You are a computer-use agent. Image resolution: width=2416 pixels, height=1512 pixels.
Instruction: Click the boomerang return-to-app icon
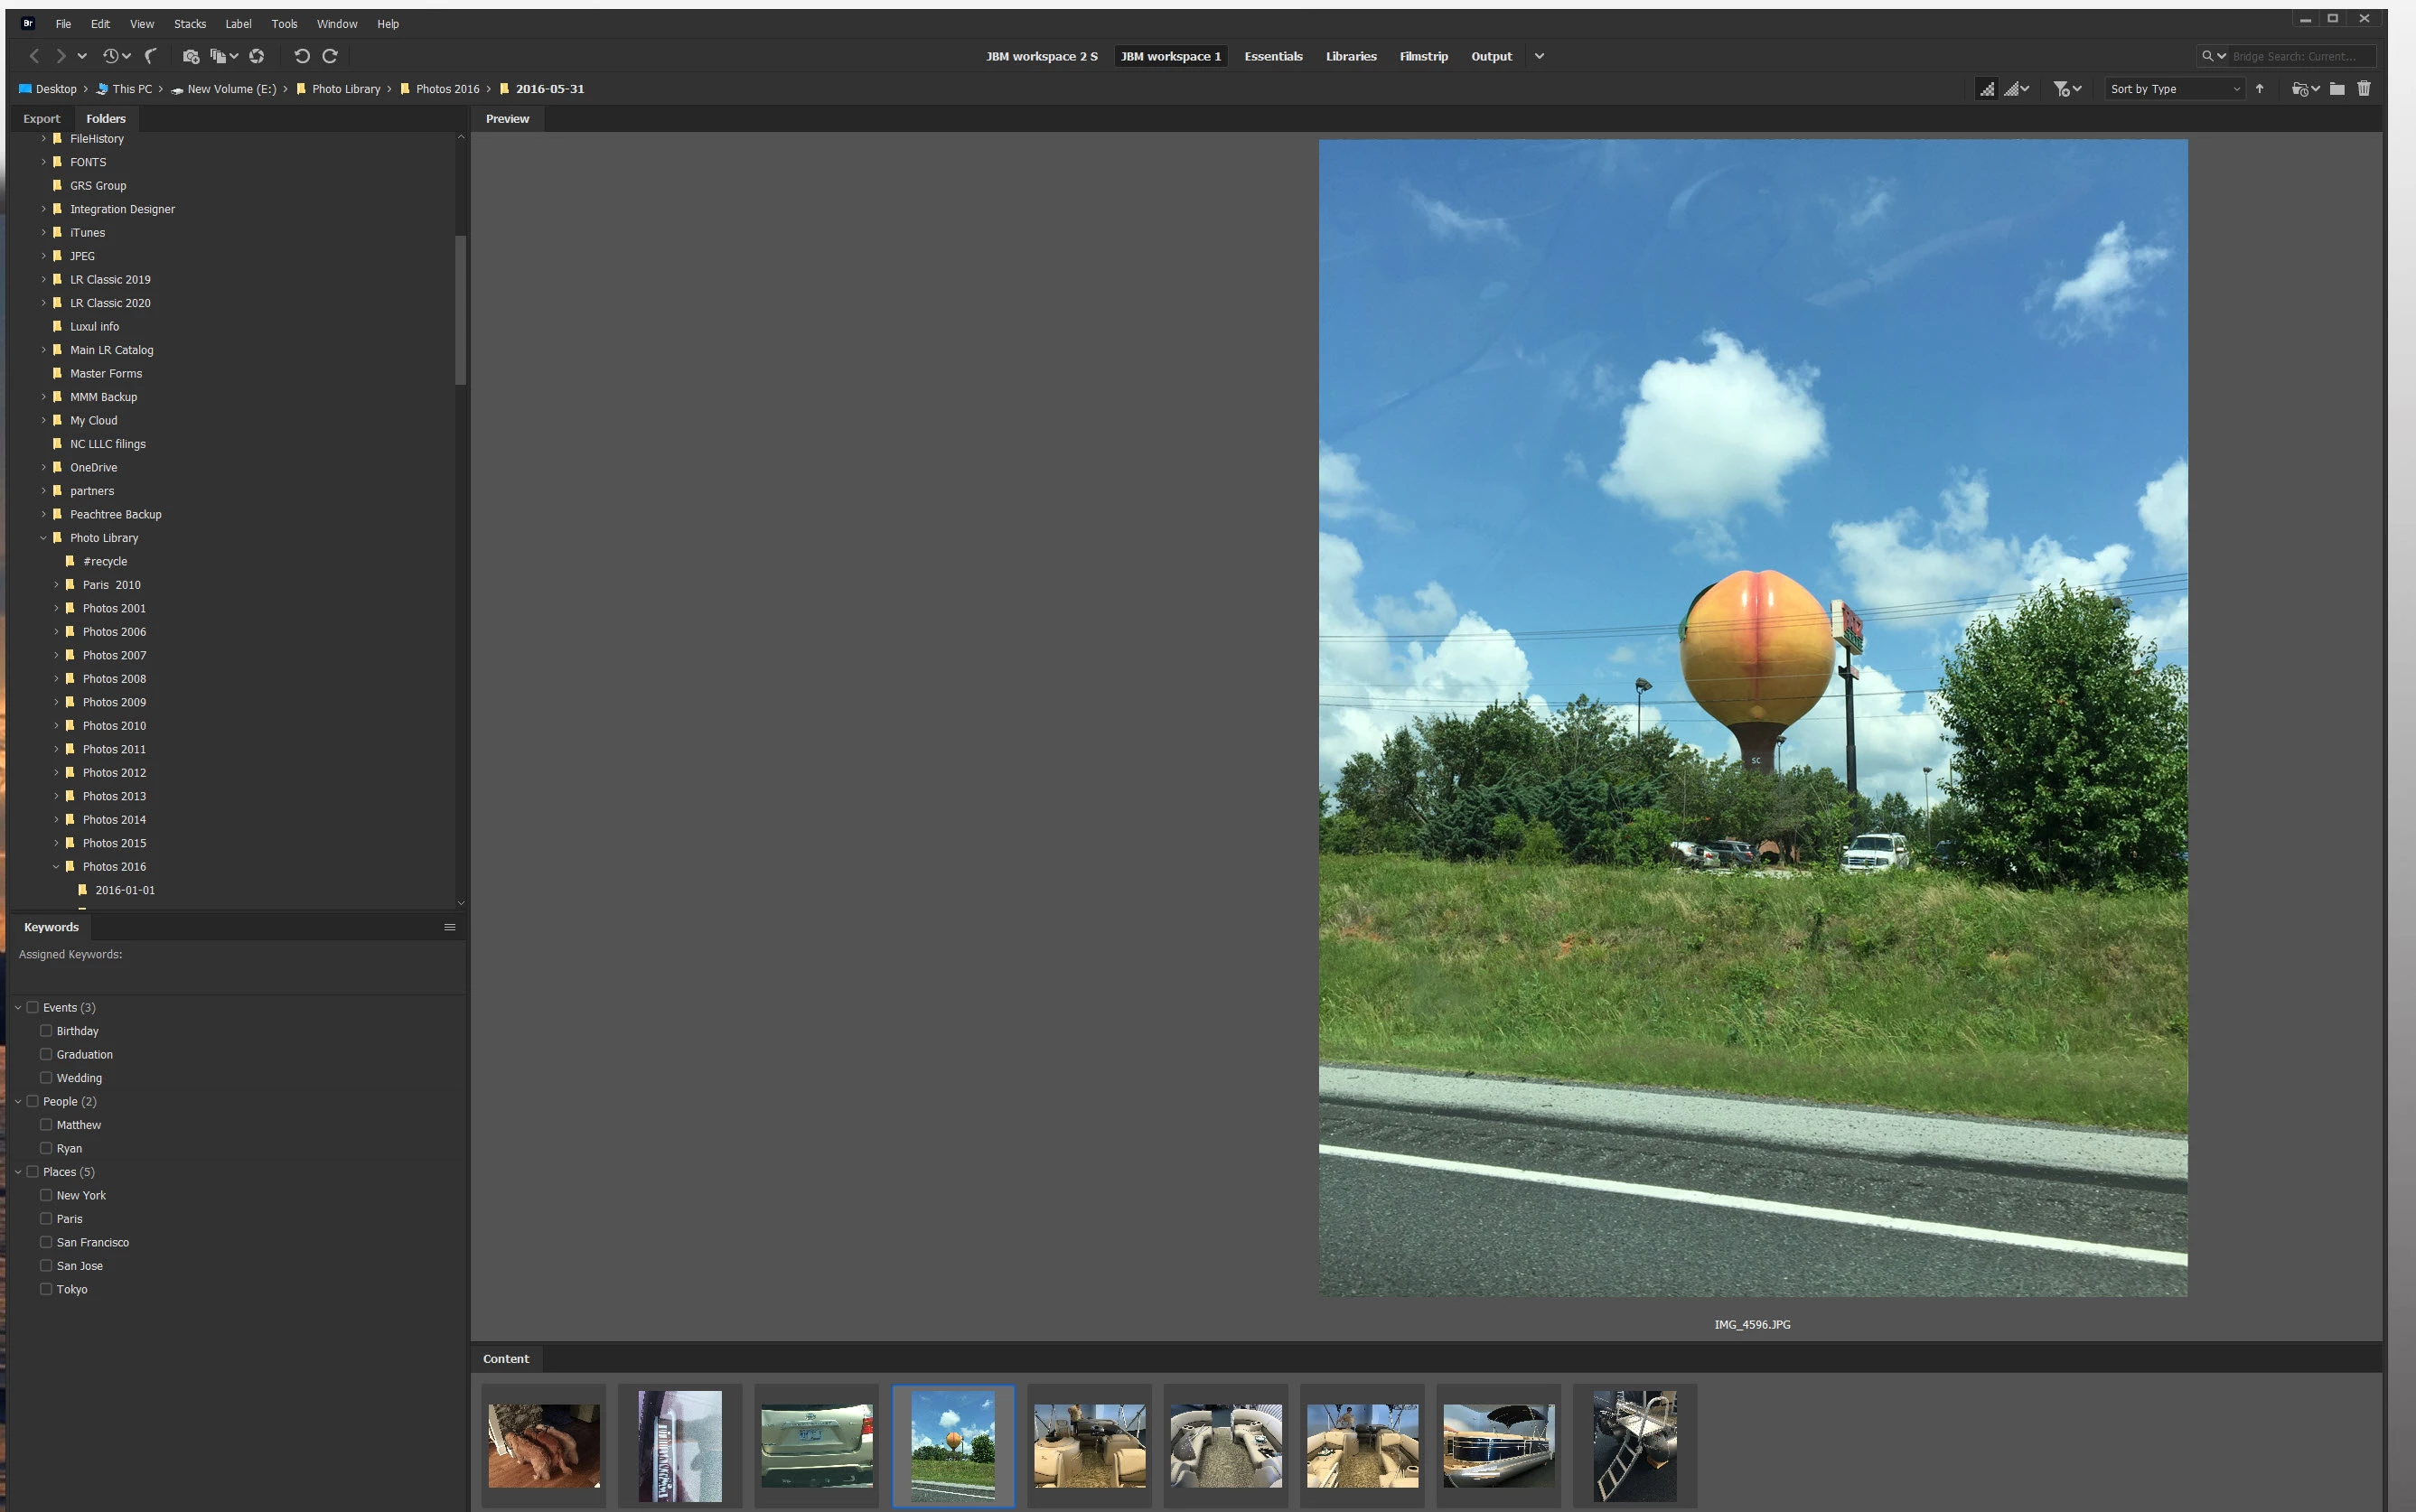click(x=151, y=56)
